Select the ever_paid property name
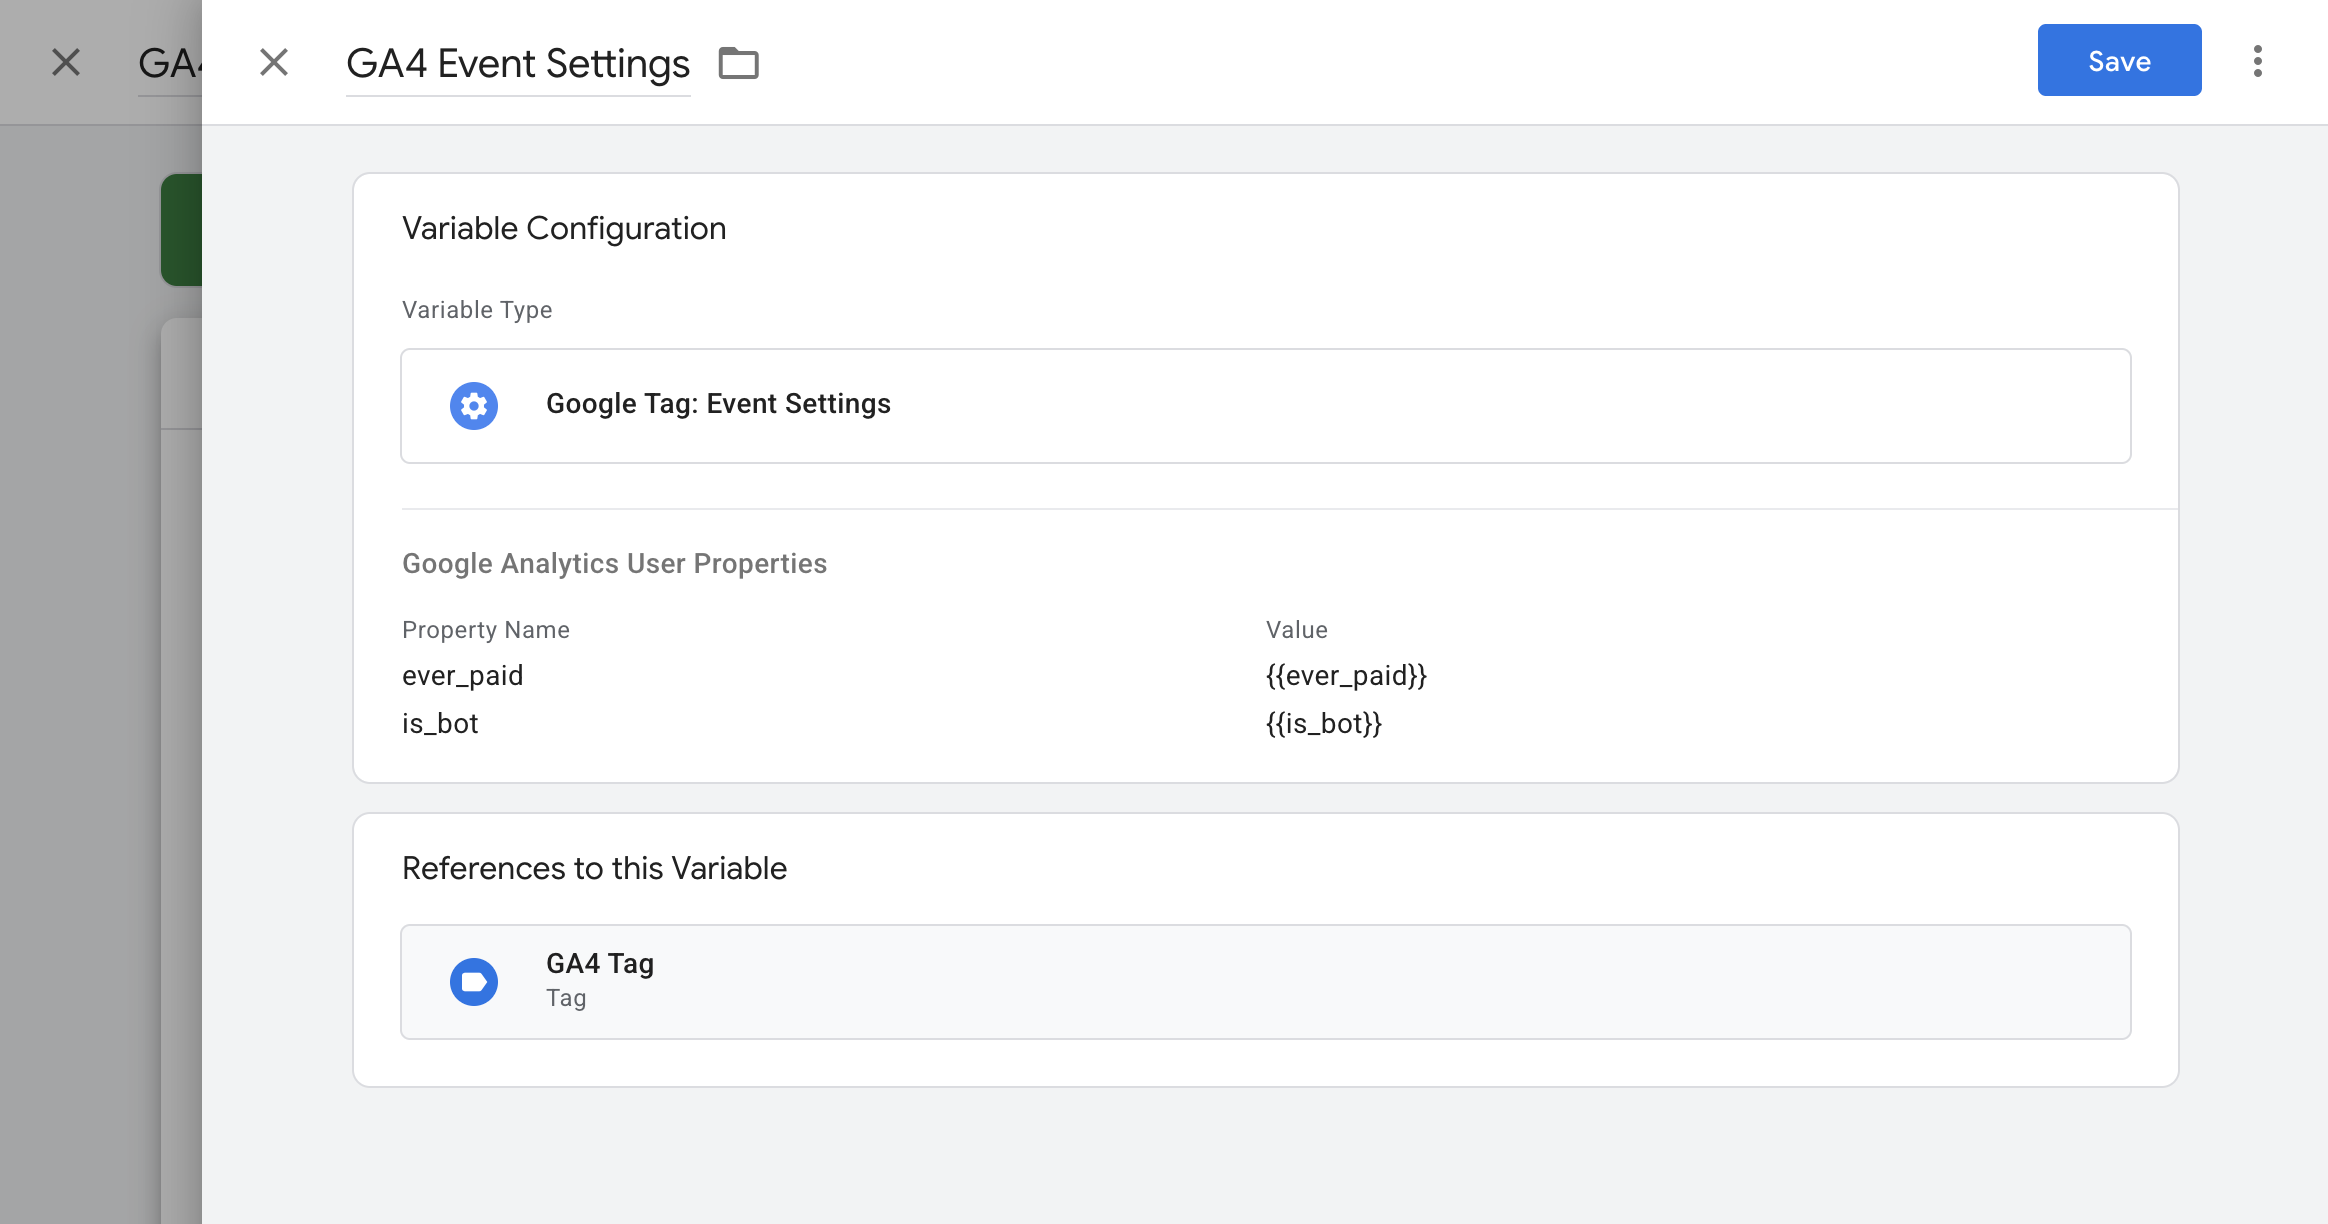Viewport: 2328px width, 1224px height. coord(462,675)
